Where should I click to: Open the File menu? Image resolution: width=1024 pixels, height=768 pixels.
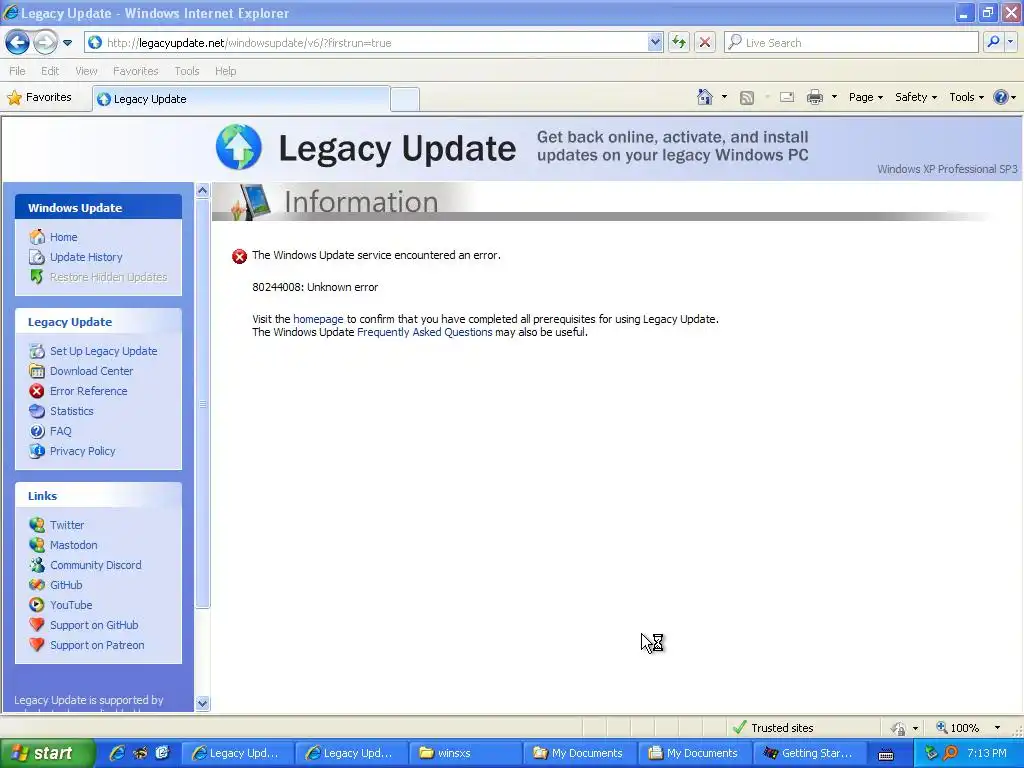coord(17,71)
